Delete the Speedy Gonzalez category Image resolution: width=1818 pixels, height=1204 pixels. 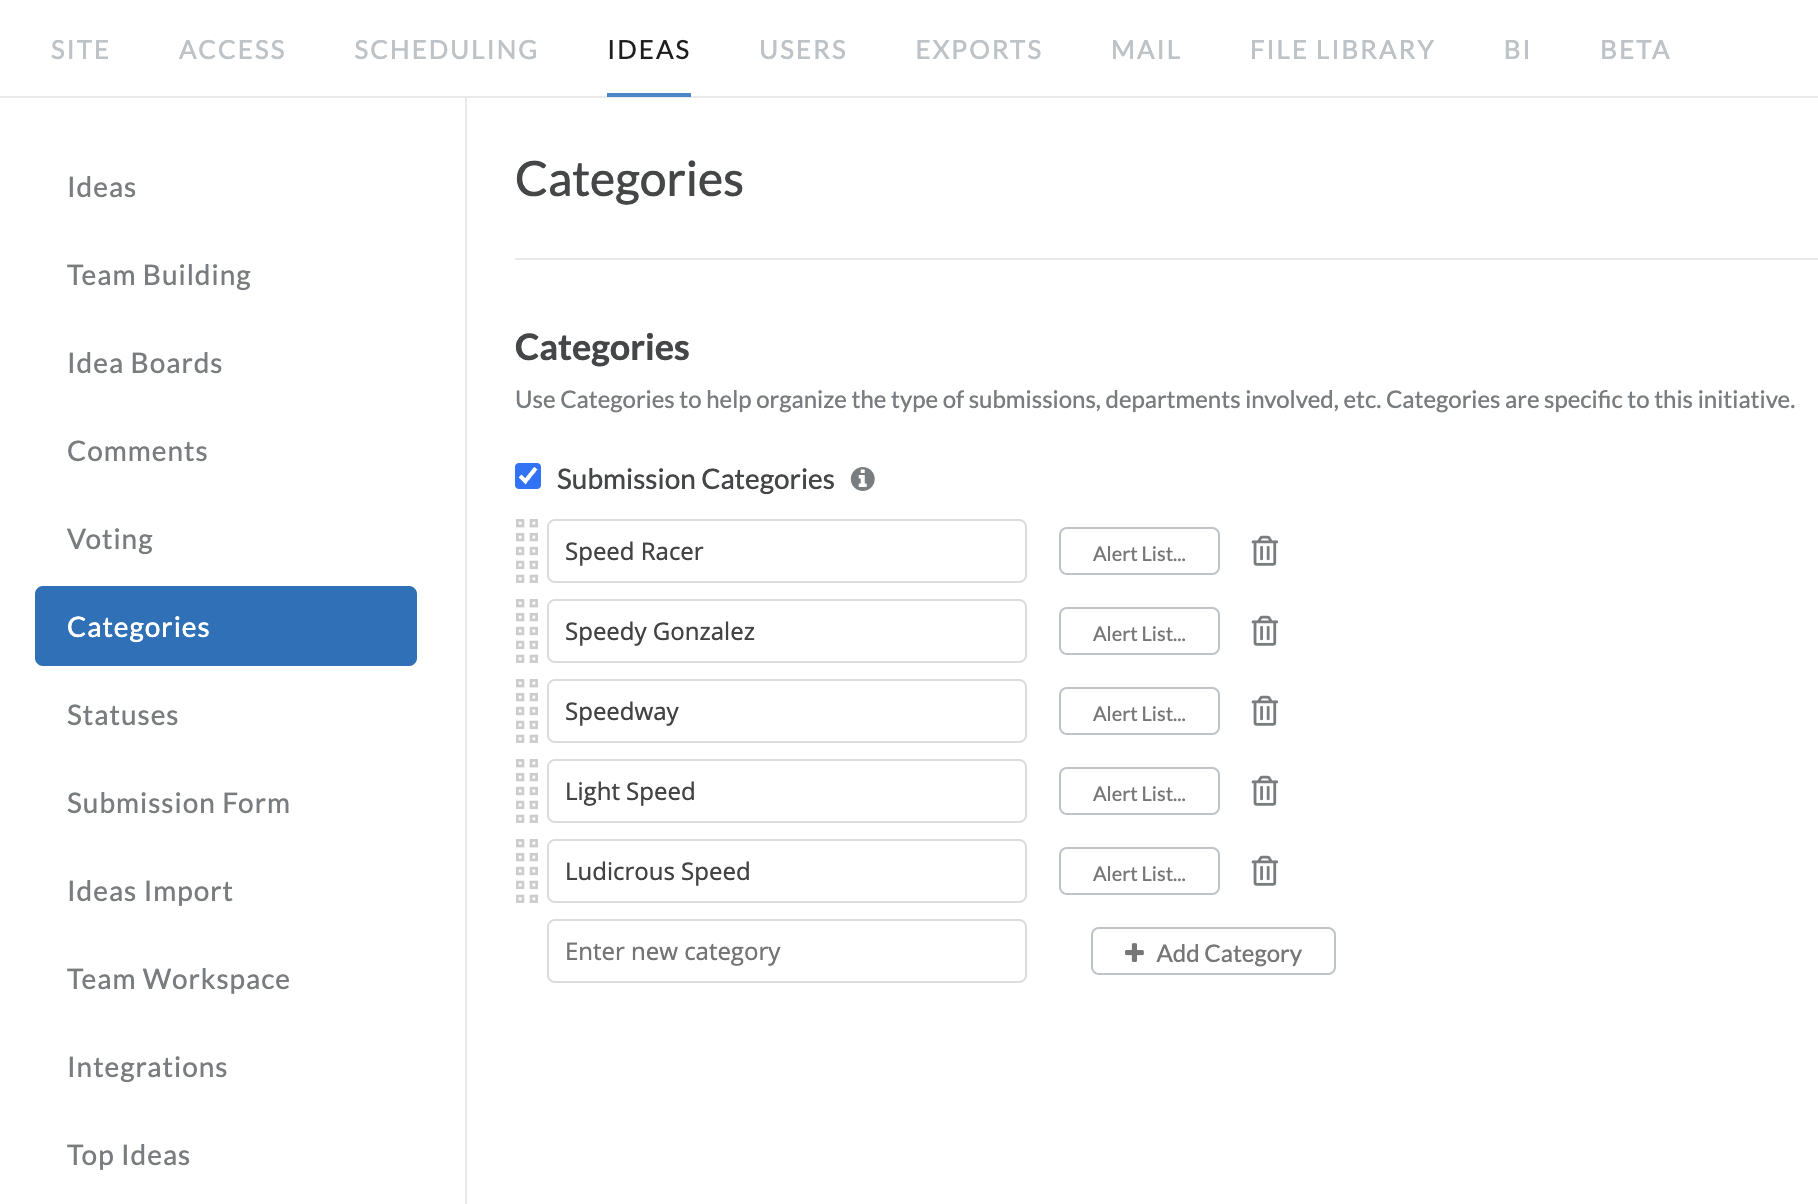(1265, 631)
